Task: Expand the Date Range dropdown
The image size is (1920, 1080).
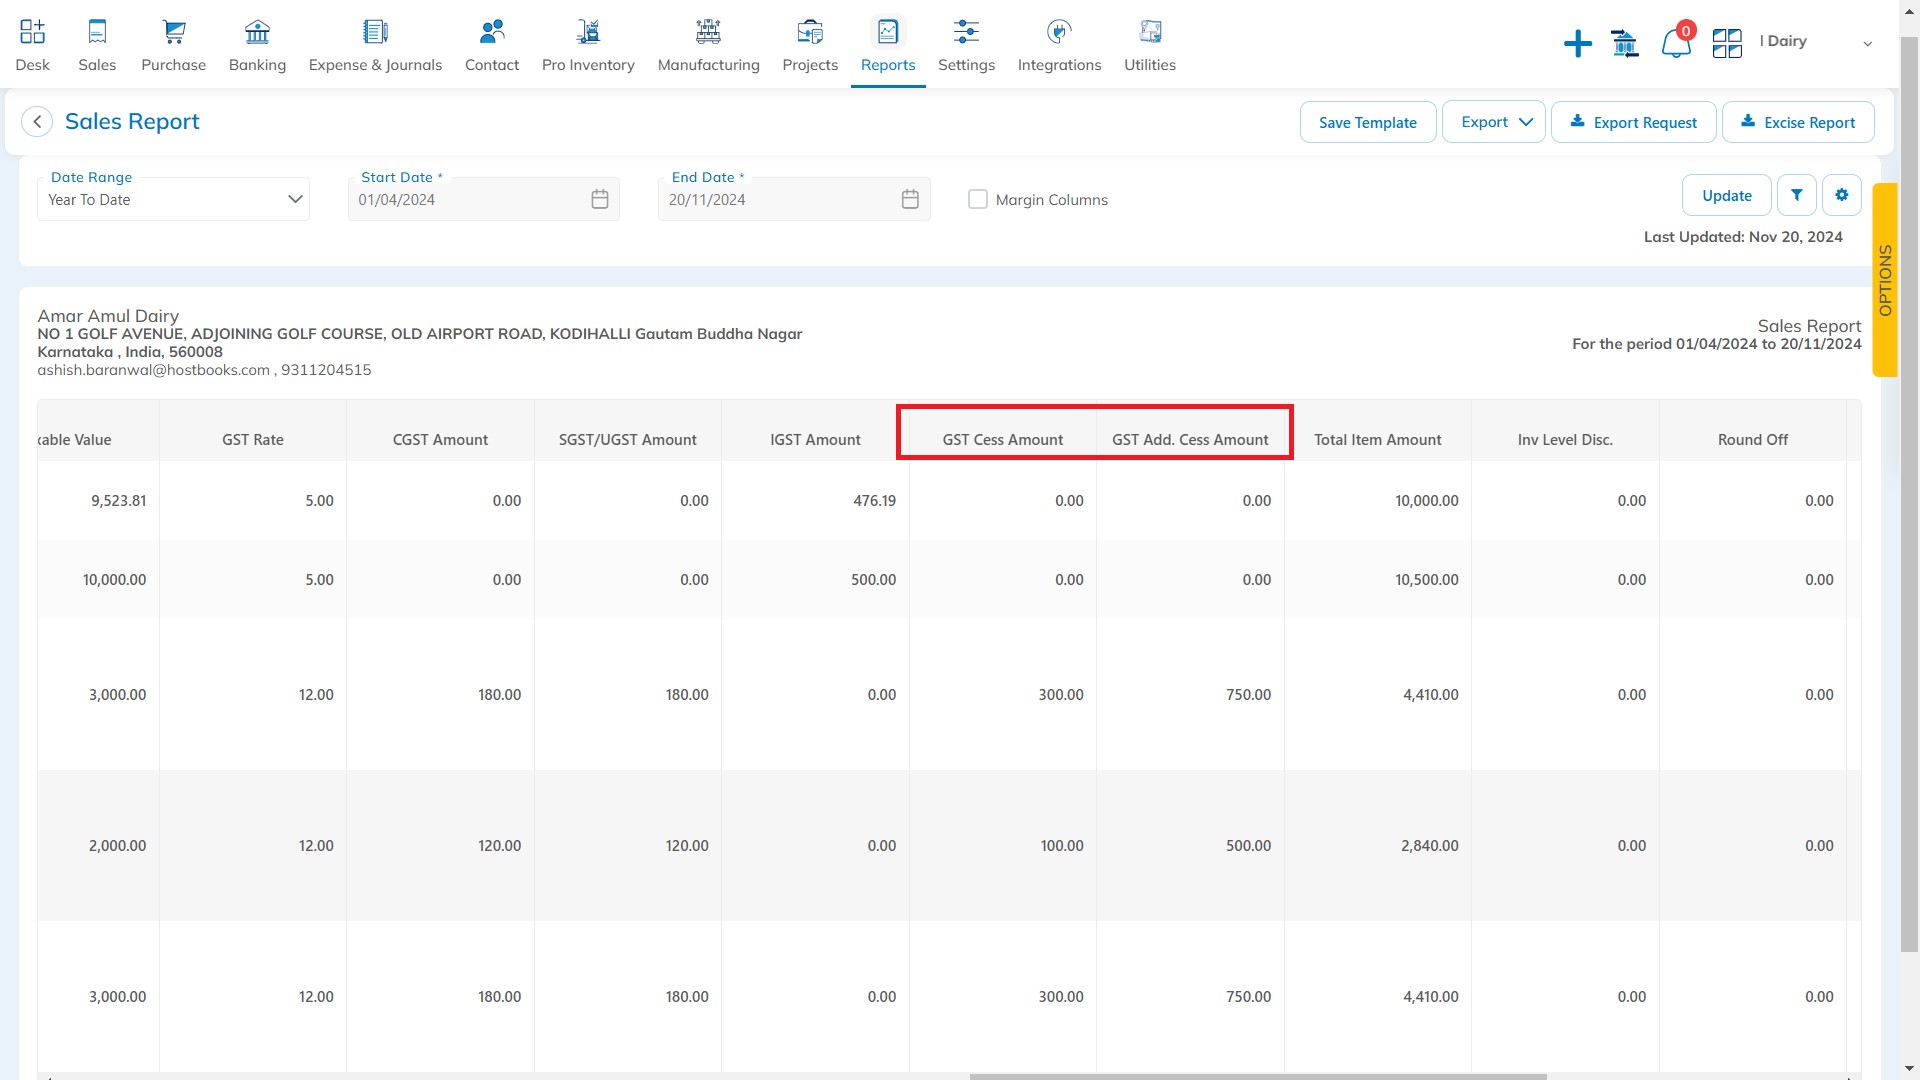Action: (295, 199)
